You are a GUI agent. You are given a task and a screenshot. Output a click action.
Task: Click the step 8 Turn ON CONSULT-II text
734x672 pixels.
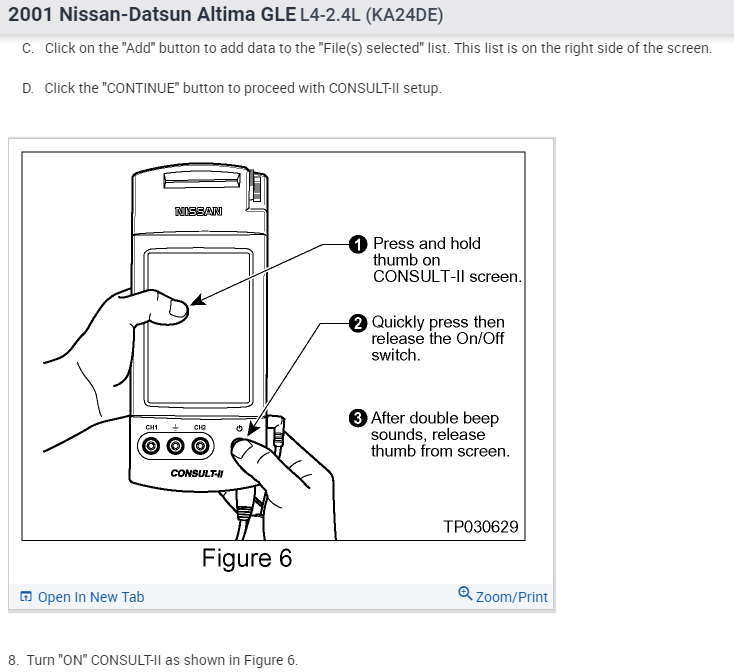(153, 660)
